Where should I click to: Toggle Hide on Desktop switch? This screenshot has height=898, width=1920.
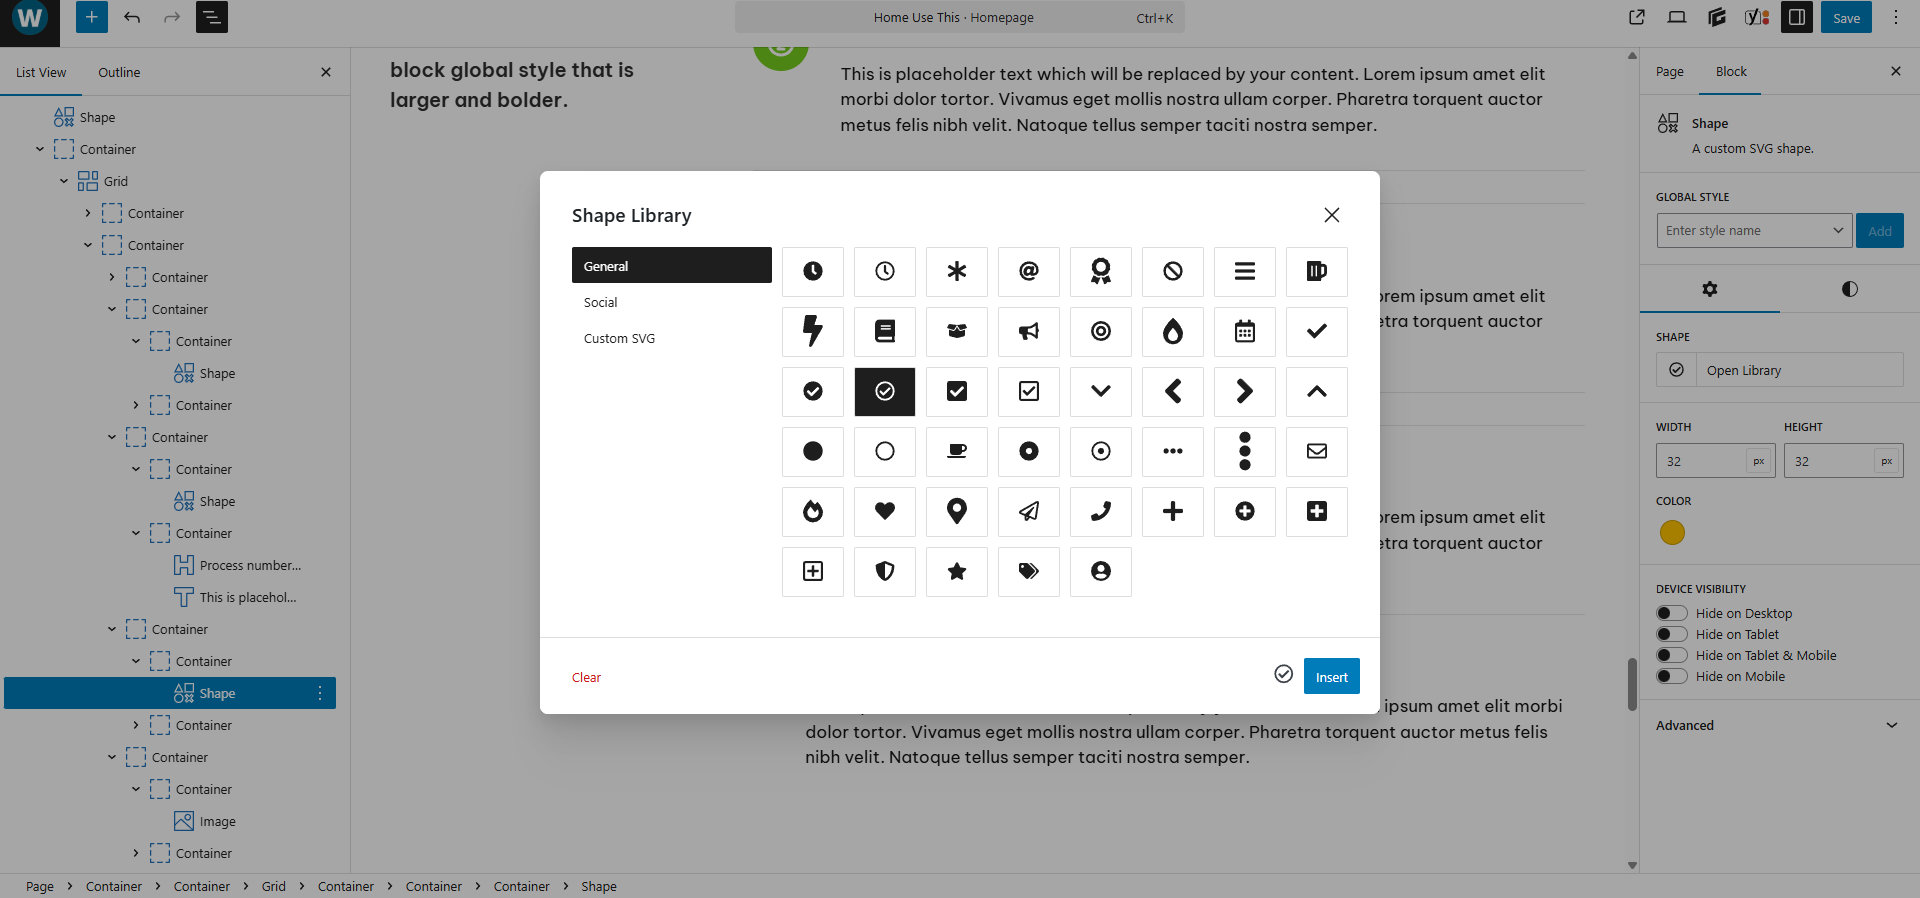(x=1671, y=613)
